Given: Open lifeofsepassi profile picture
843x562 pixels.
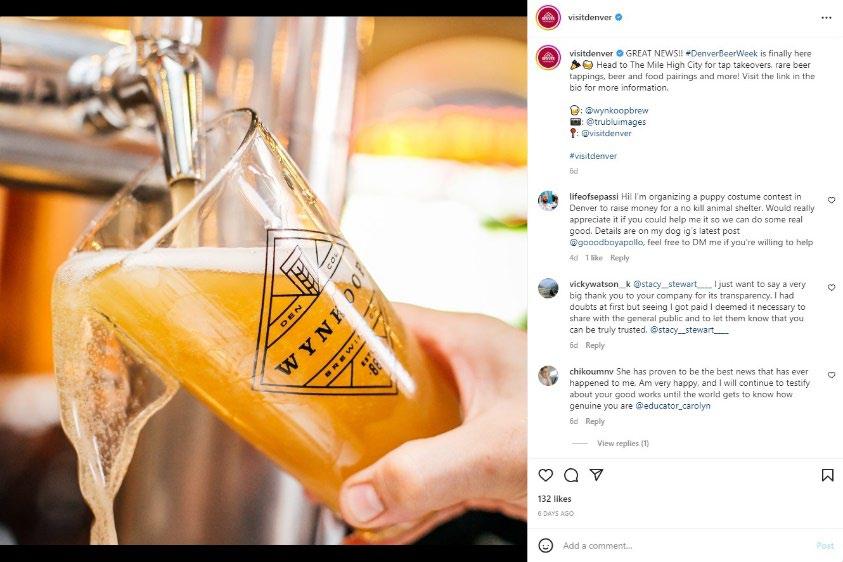Looking at the screenshot, I should click(548, 201).
